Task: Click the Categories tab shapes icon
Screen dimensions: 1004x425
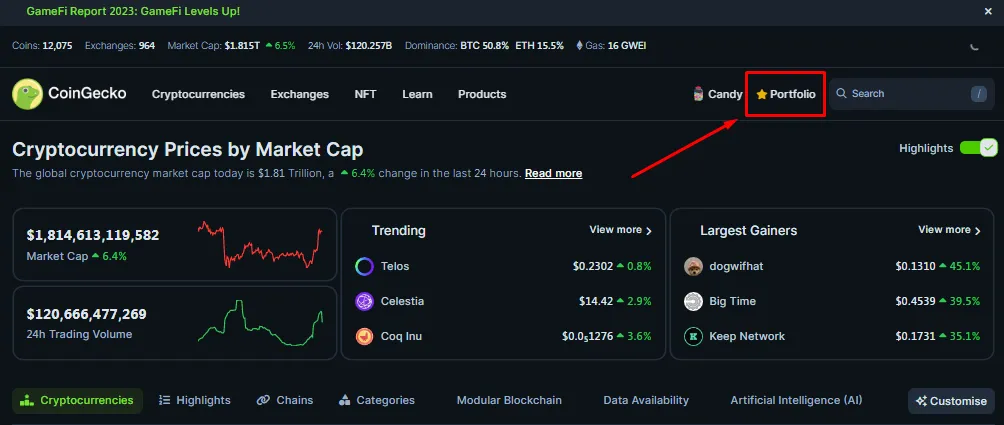Action: [344, 400]
